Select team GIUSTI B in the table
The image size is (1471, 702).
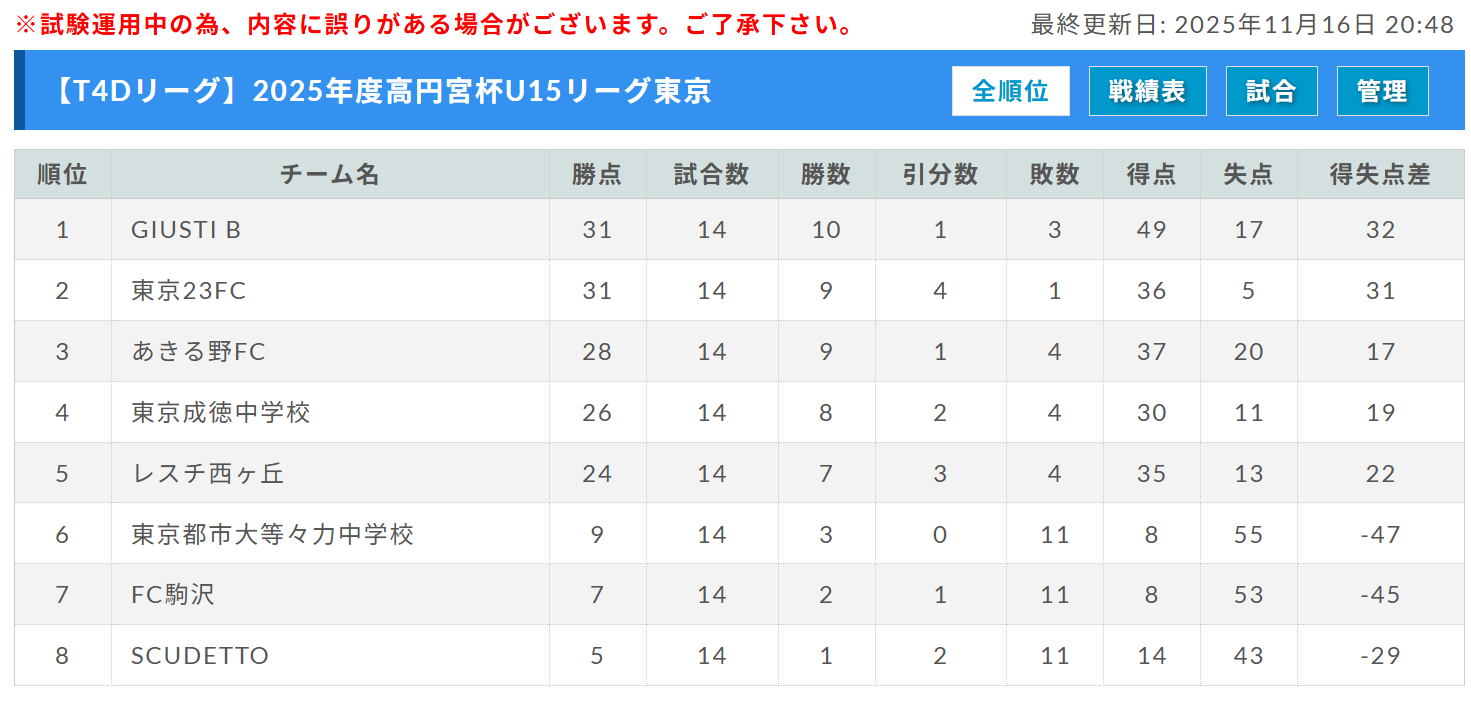coord(186,230)
